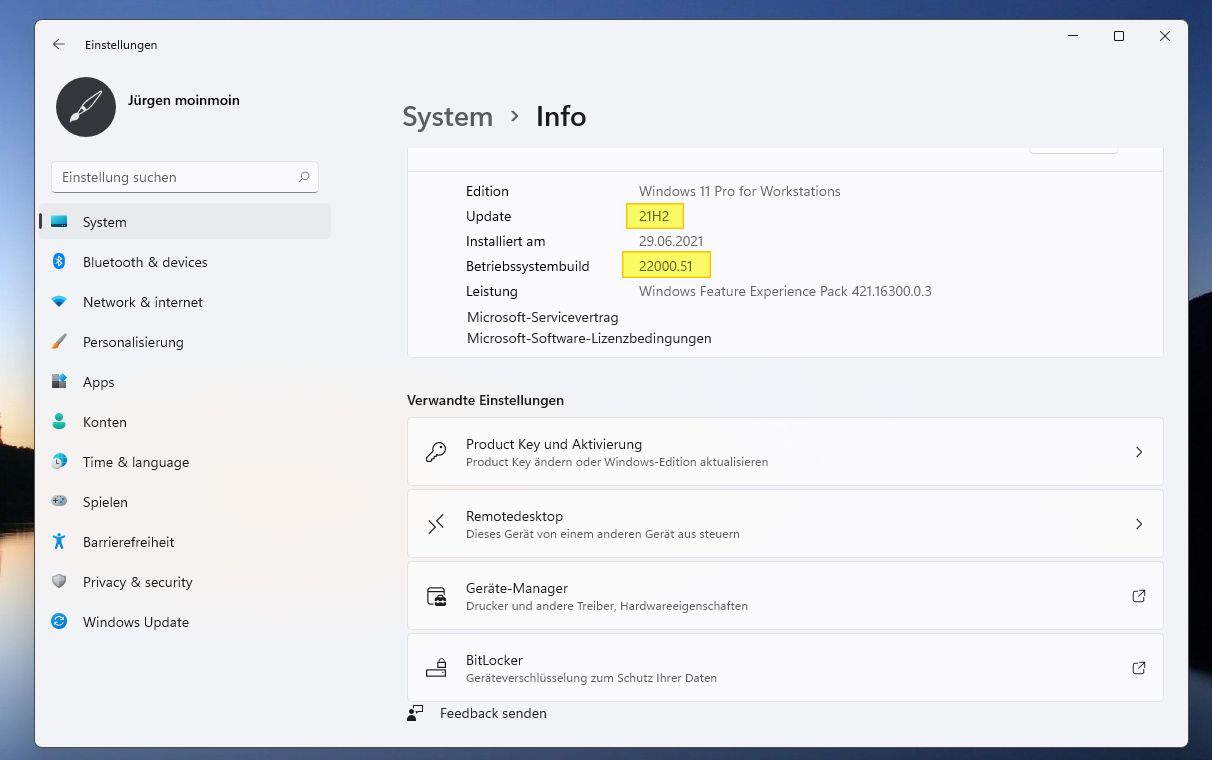Viewport: 1212px width, 760px height.
Task: Select Windows 11 Pro for Workstations text
Action: [x=740, y=191]
